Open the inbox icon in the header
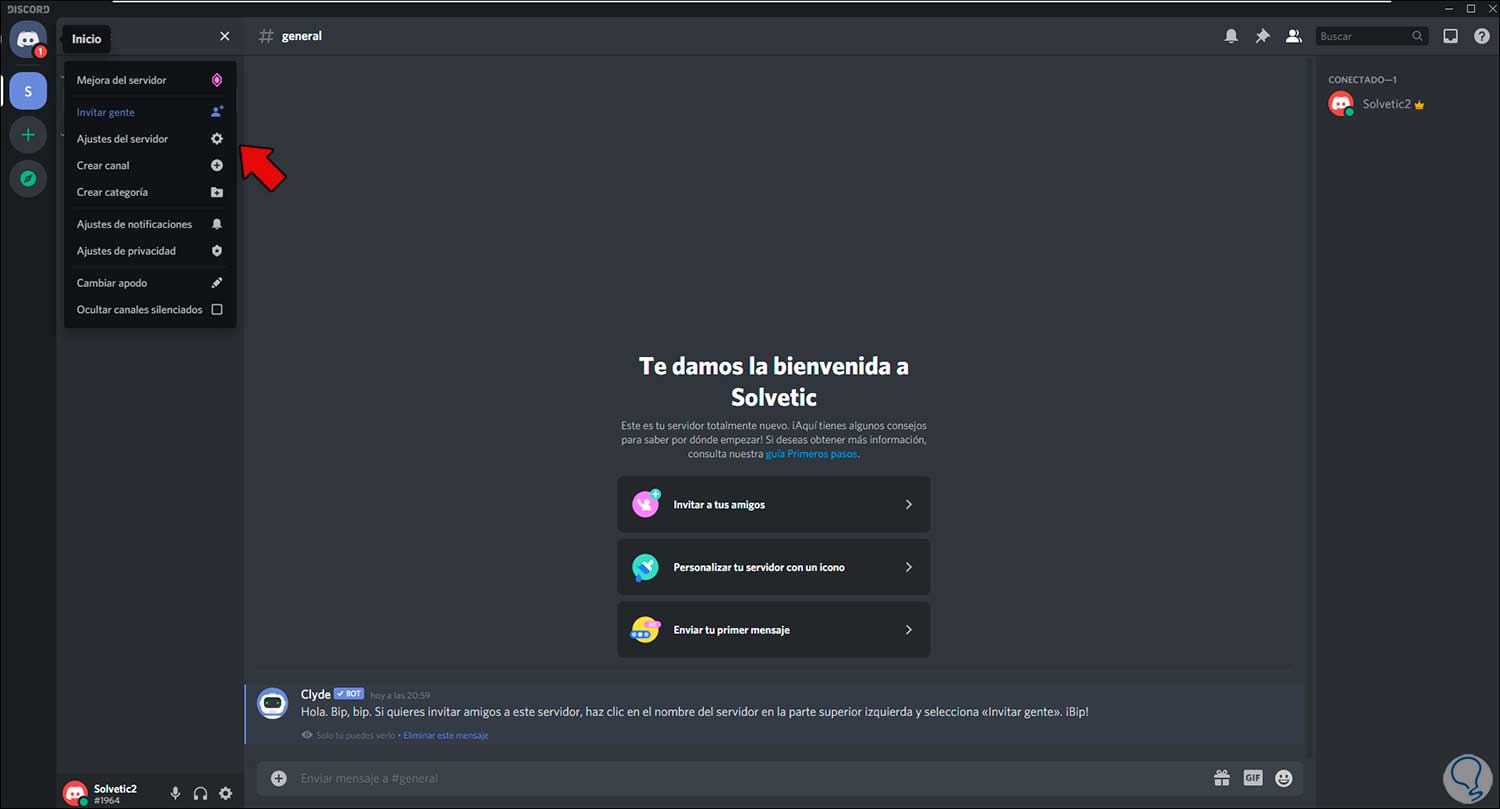Image resolution: width=1500 pixels, height=809 pixels. [x=1450, y=36]
